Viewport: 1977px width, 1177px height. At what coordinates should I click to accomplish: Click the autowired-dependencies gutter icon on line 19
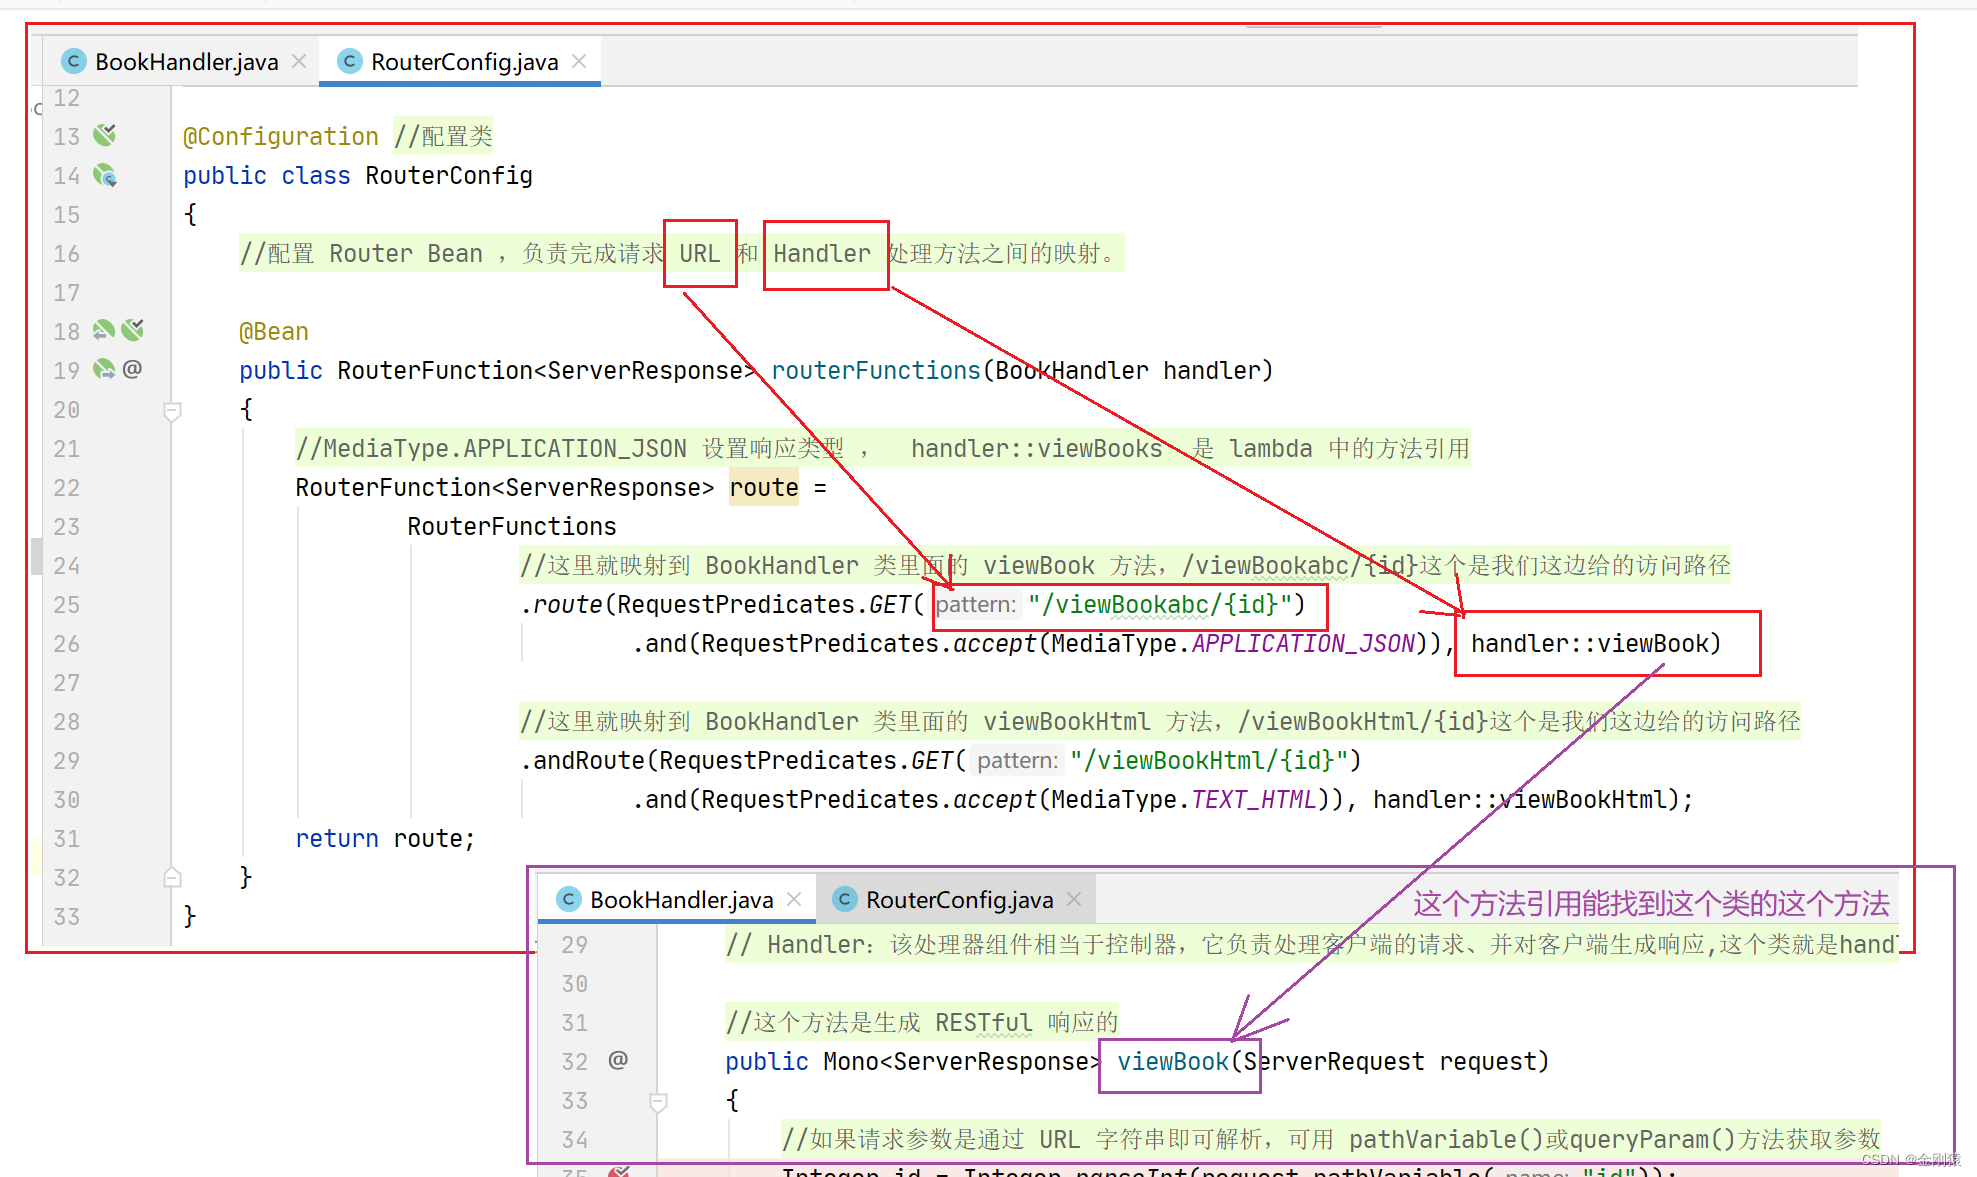(104, 369)
